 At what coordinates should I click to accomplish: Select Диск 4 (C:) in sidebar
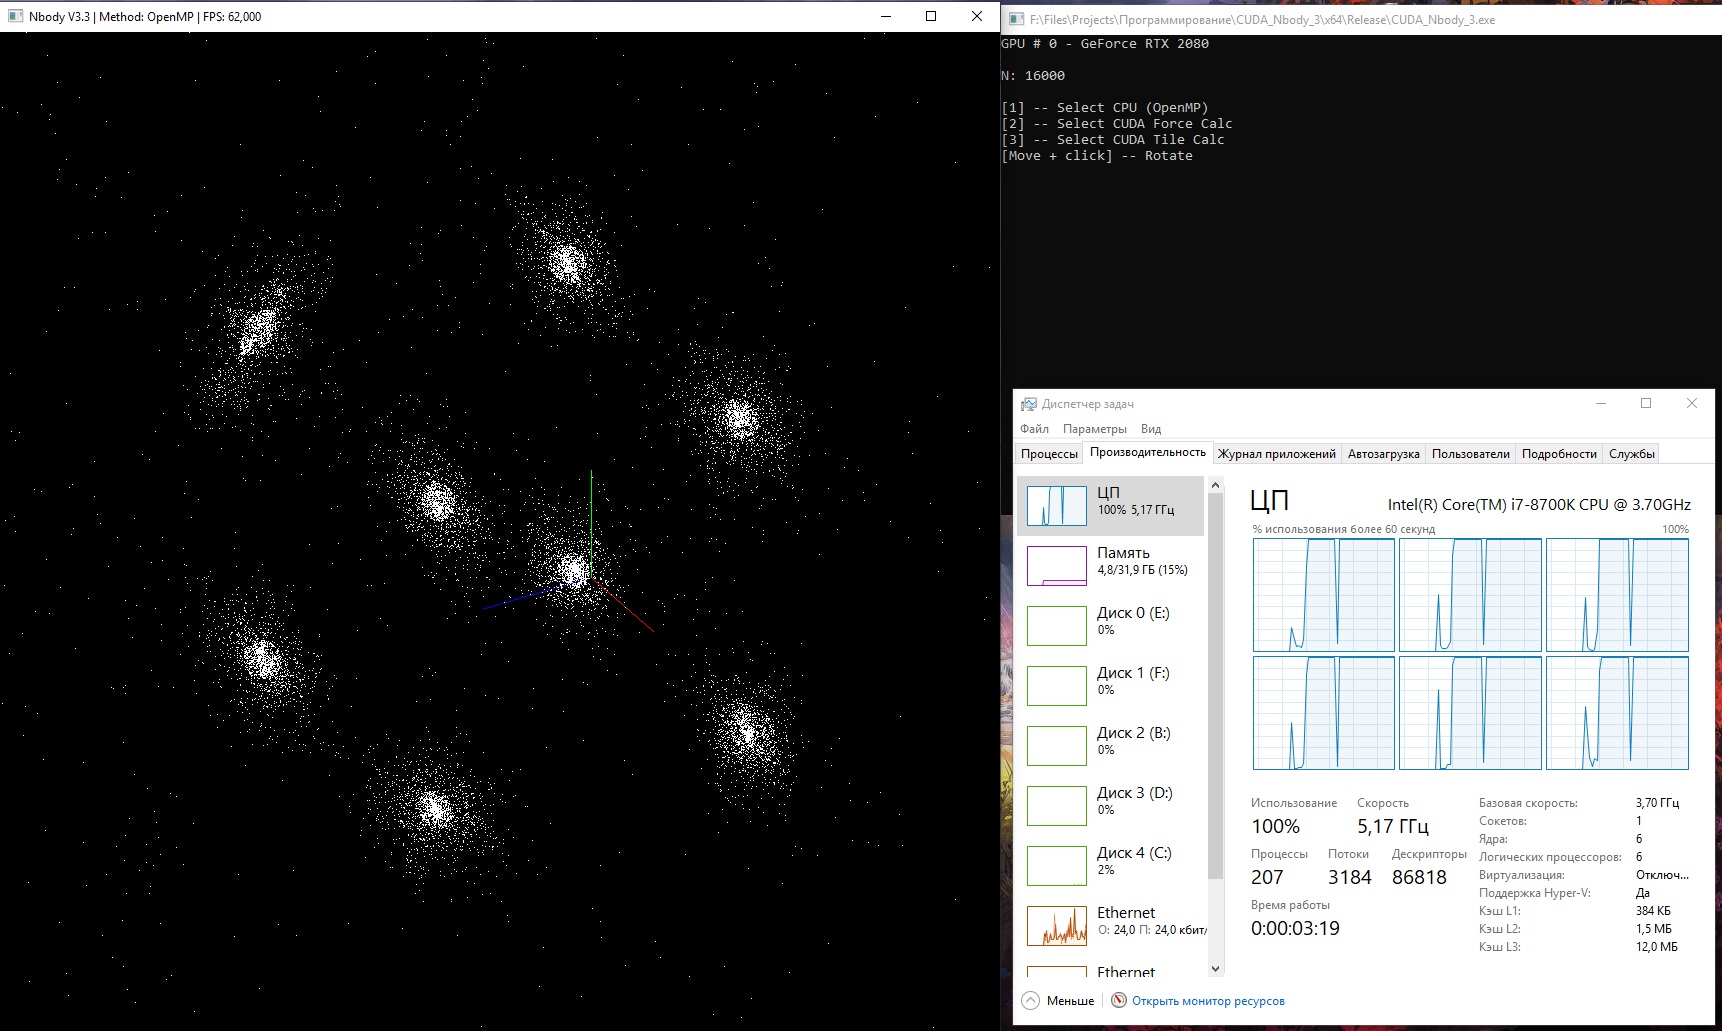coord(1110,865)
